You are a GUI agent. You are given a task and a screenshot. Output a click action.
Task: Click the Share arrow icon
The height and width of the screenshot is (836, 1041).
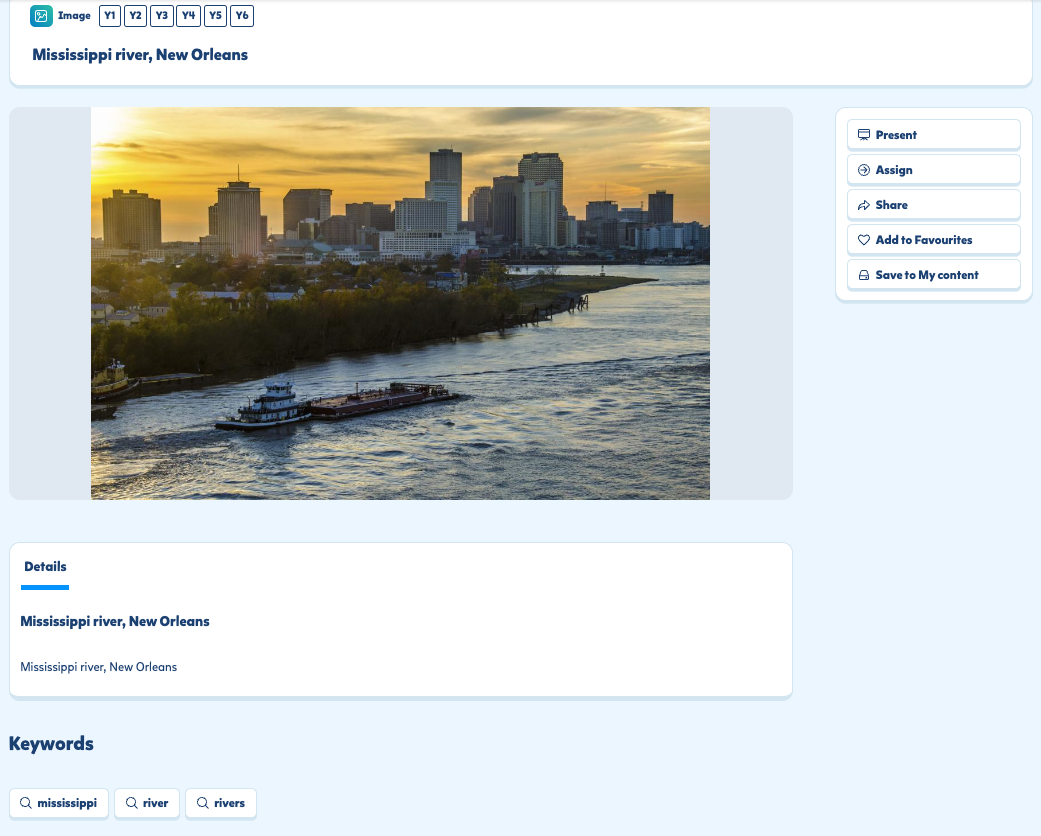864,205
